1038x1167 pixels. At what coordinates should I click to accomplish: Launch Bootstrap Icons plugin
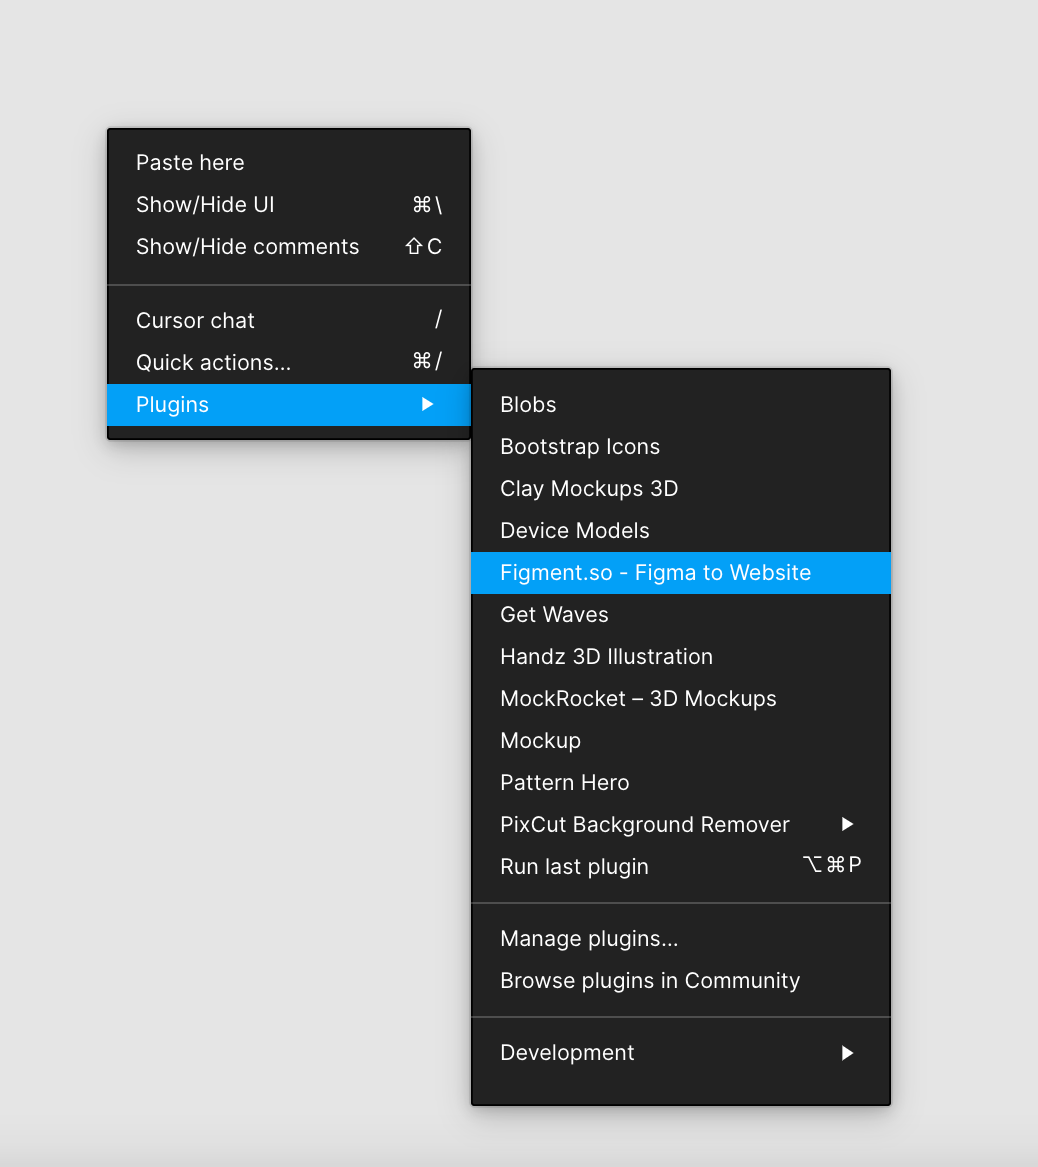[x=681, y=447]
